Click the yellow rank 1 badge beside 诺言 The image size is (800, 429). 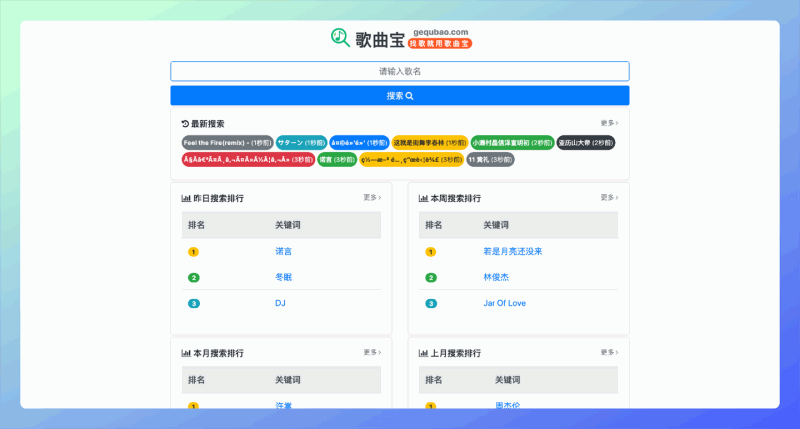coord(193,252)
